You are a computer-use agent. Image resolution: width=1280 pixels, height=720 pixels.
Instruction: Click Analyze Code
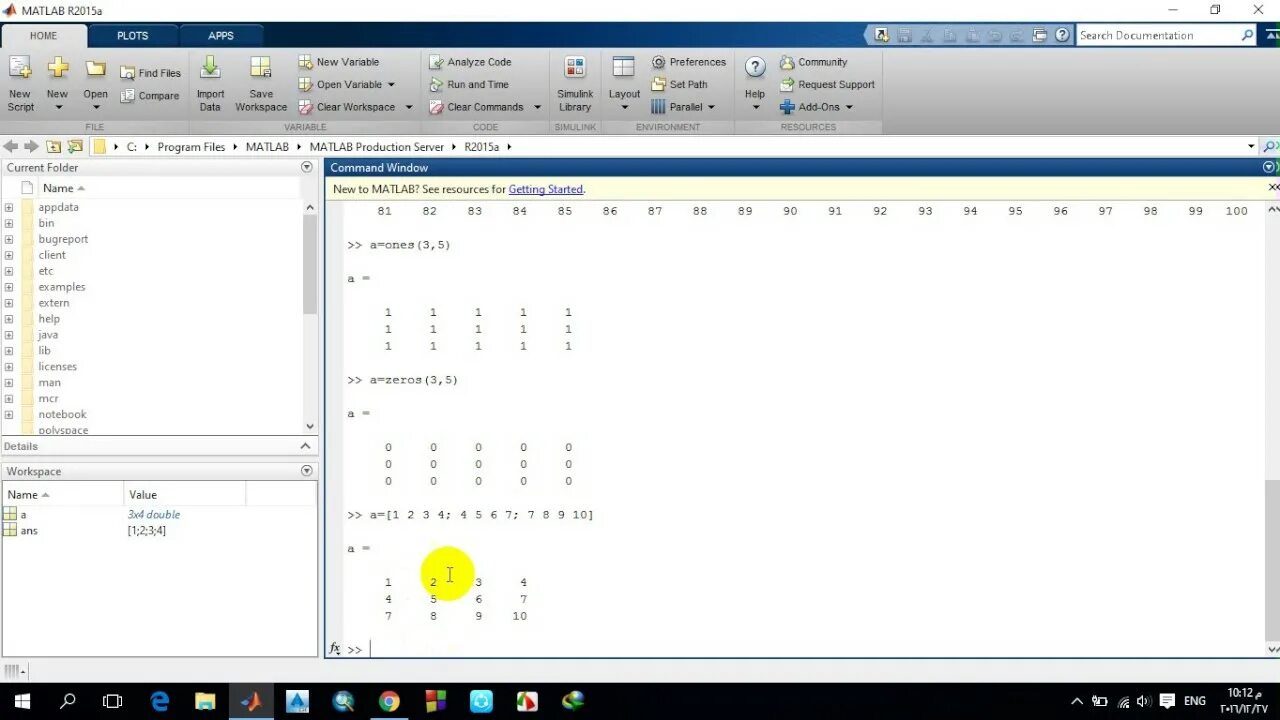[470, 62]
